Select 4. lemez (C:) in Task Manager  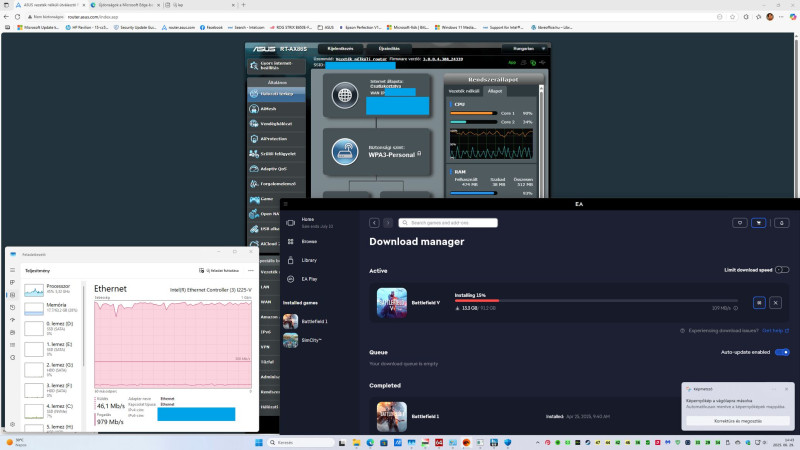(51, 410)
